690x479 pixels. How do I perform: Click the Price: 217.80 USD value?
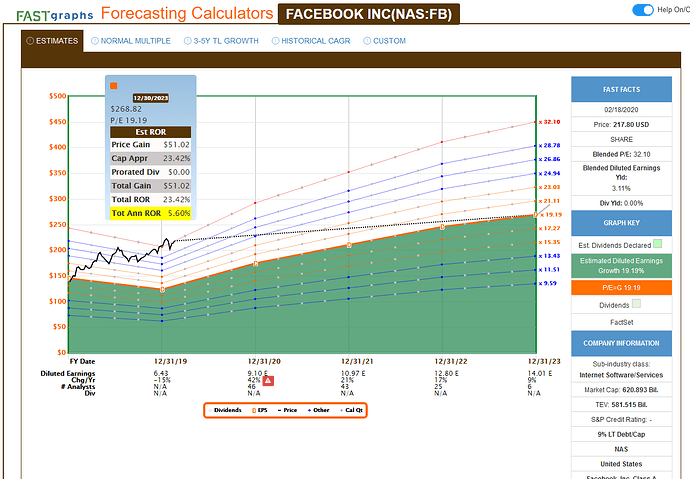[621, 124]
